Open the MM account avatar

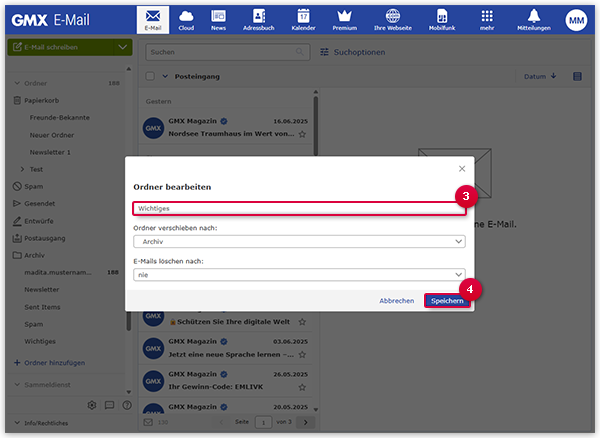(576, 20)
